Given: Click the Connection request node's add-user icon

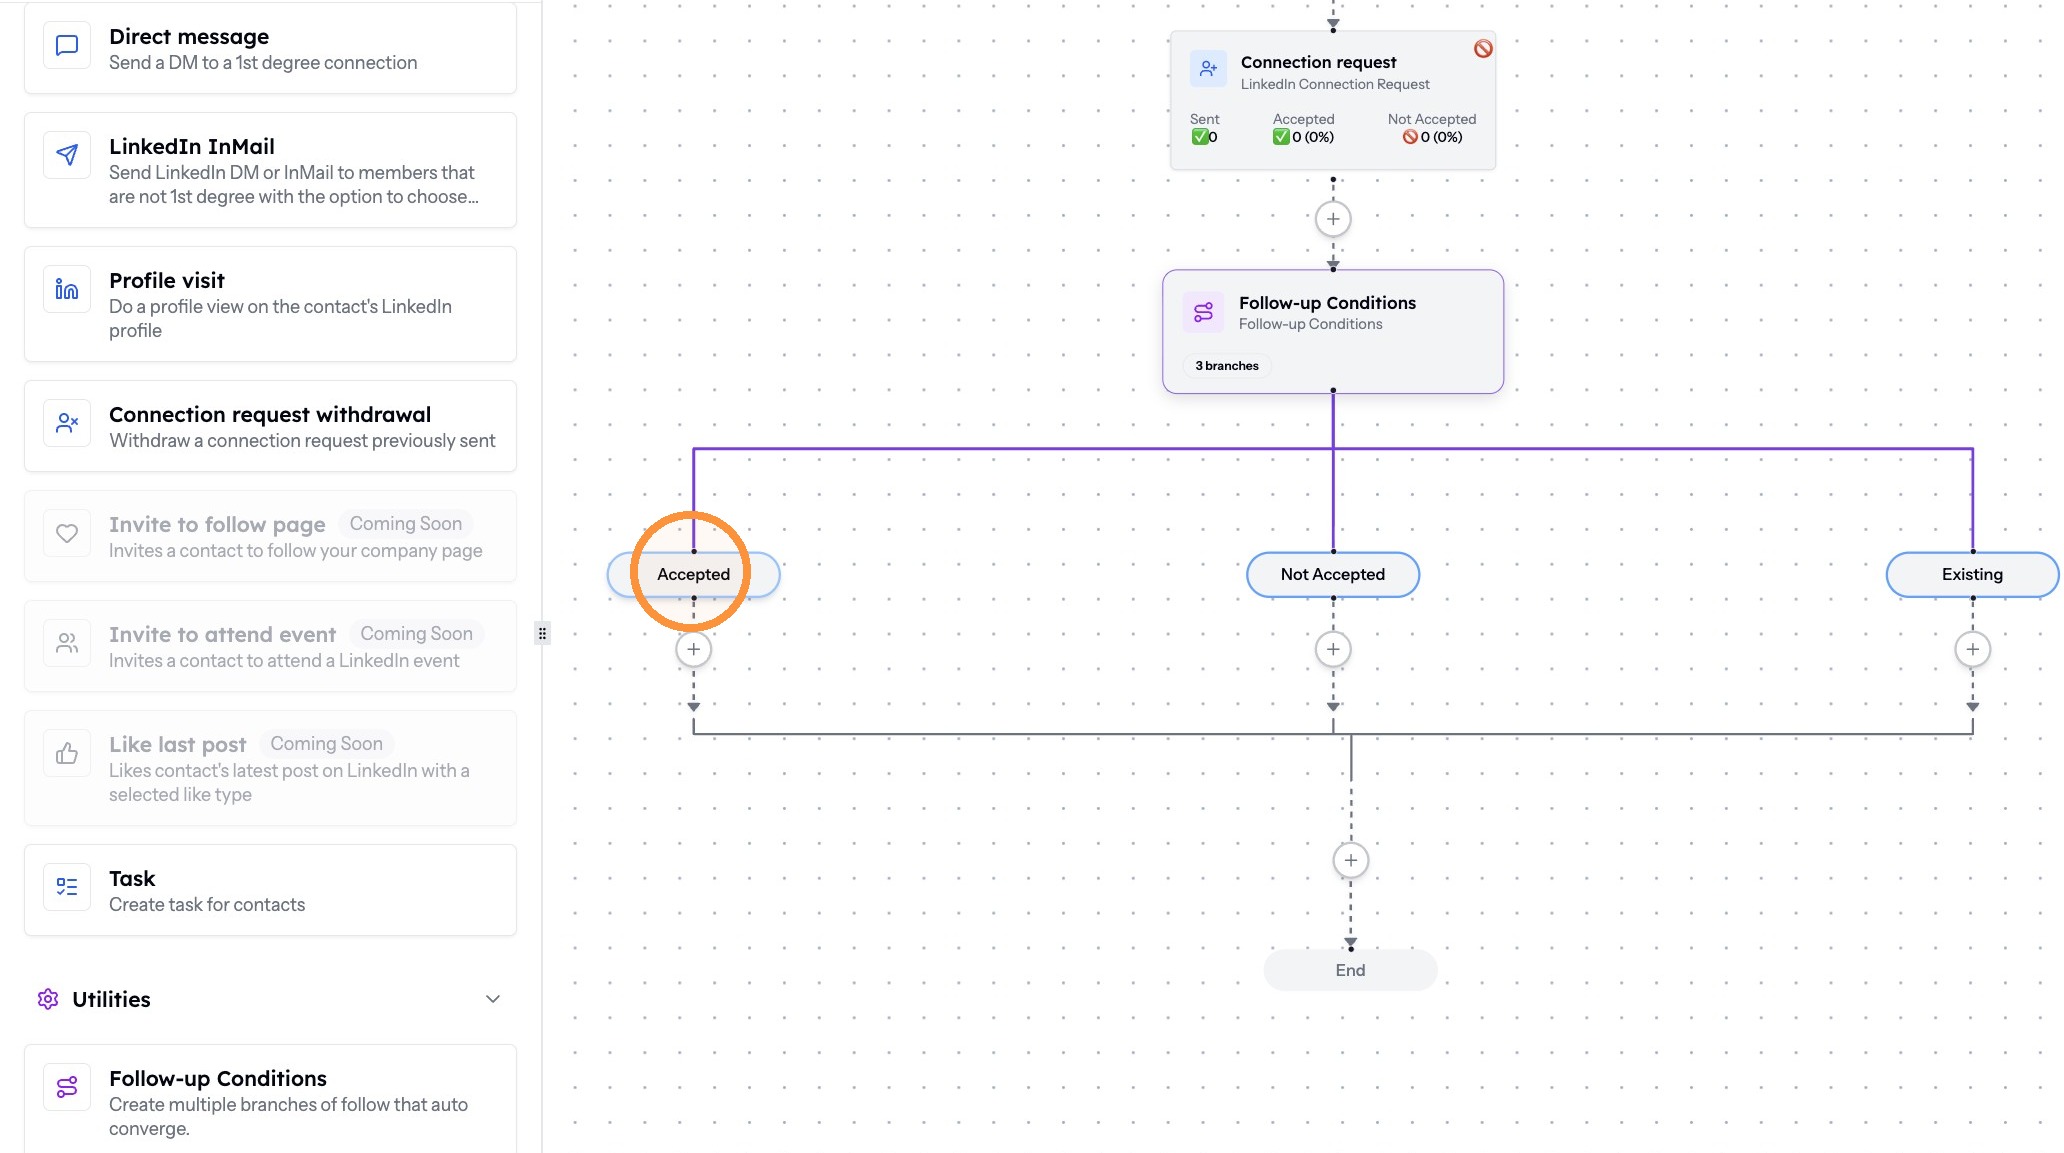Looking at the screenshot, I should point(1208,69).
